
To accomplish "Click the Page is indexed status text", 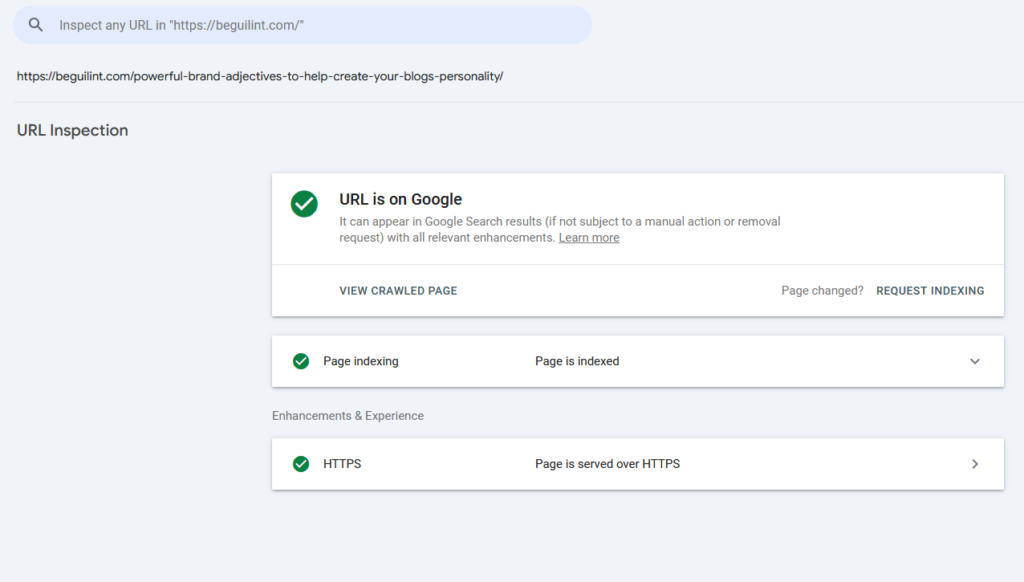I will (577, 361).
